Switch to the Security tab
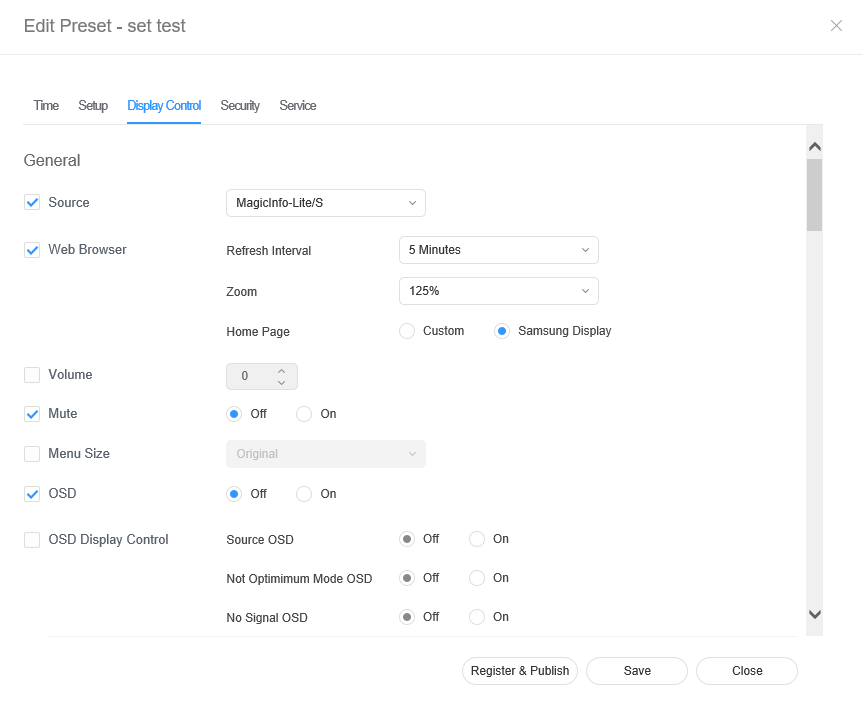 [240, 106]
